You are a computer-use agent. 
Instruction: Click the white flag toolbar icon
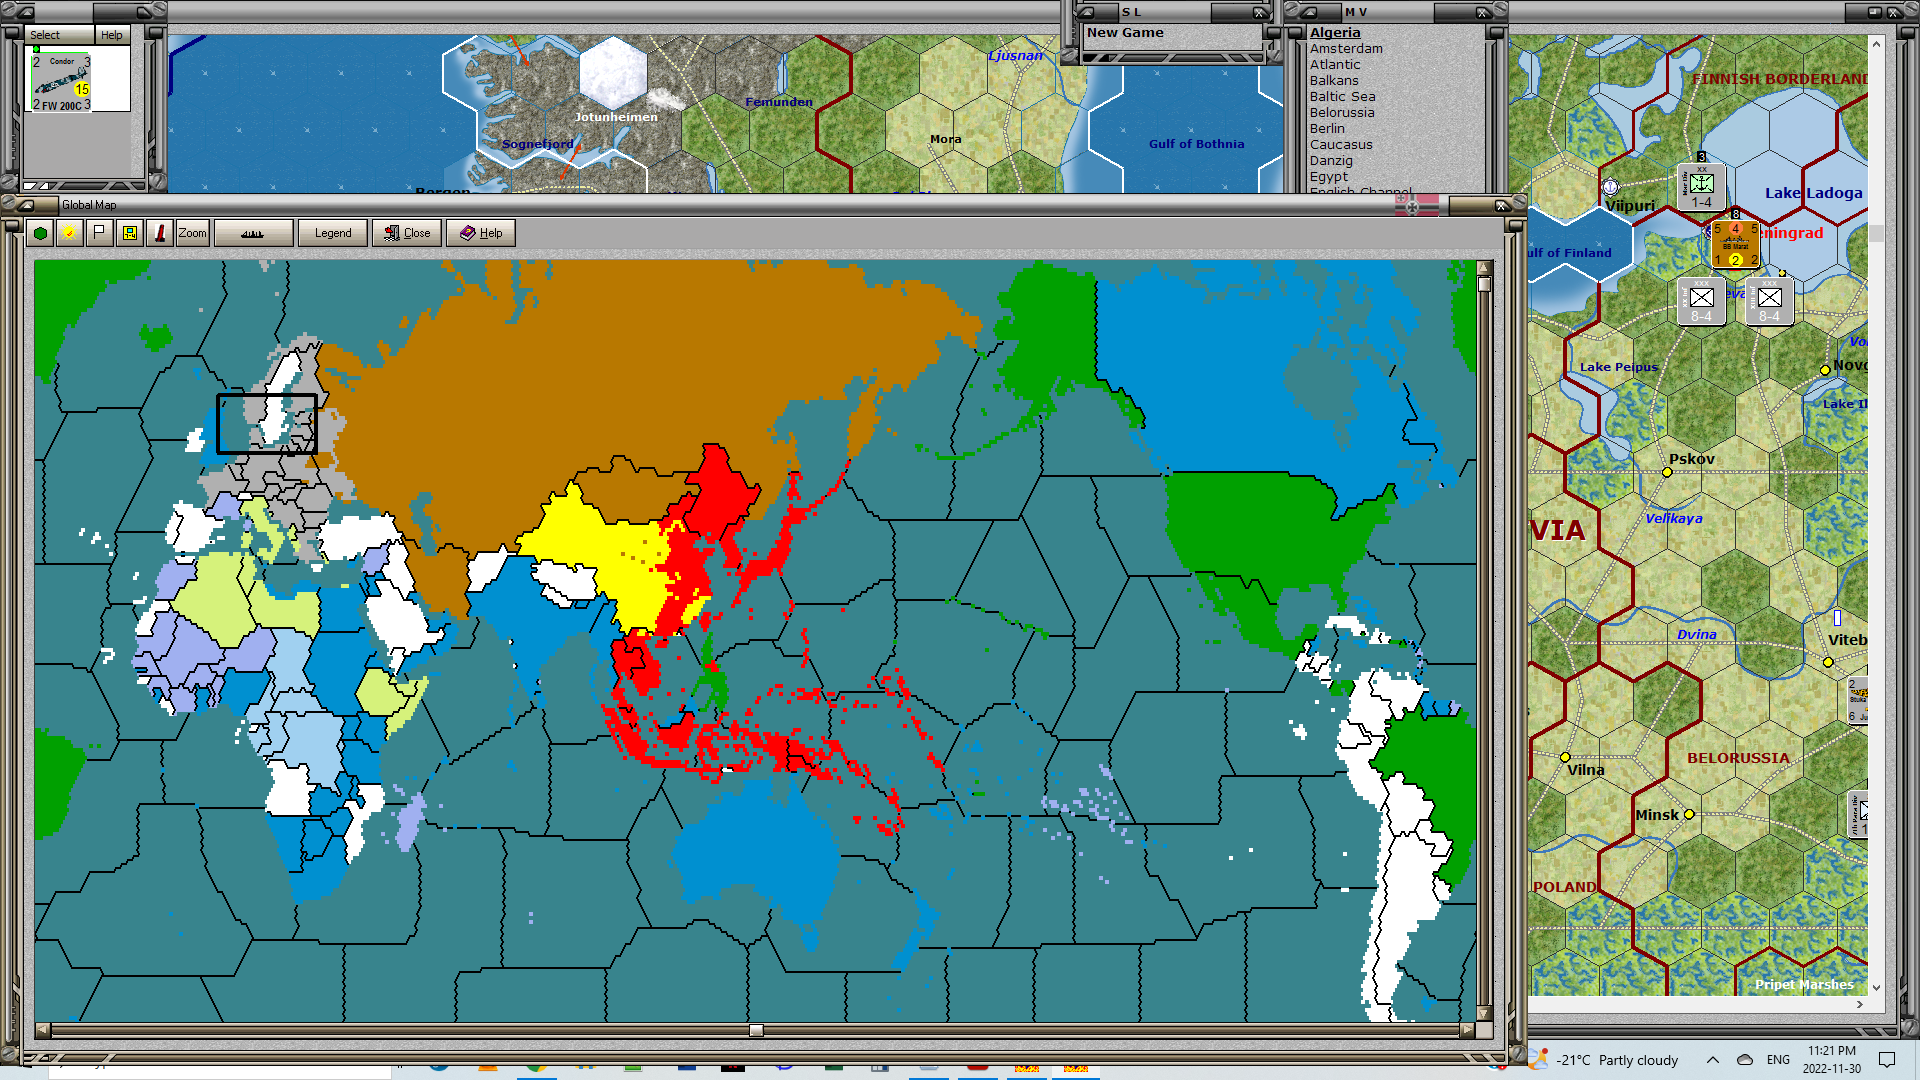99,233
